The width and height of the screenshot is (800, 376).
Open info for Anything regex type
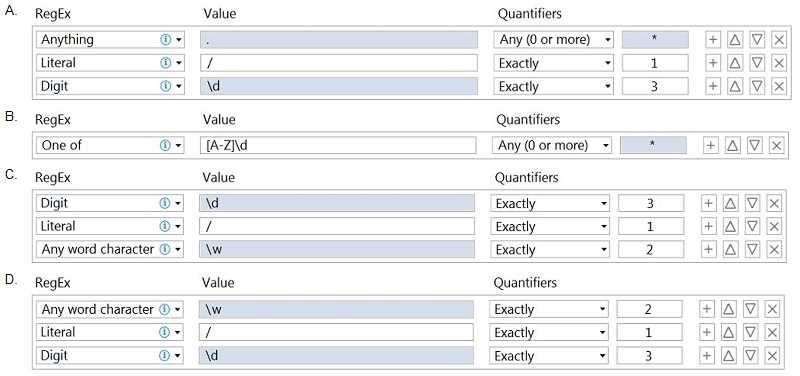pyautogui.click(x=165, y=40)
